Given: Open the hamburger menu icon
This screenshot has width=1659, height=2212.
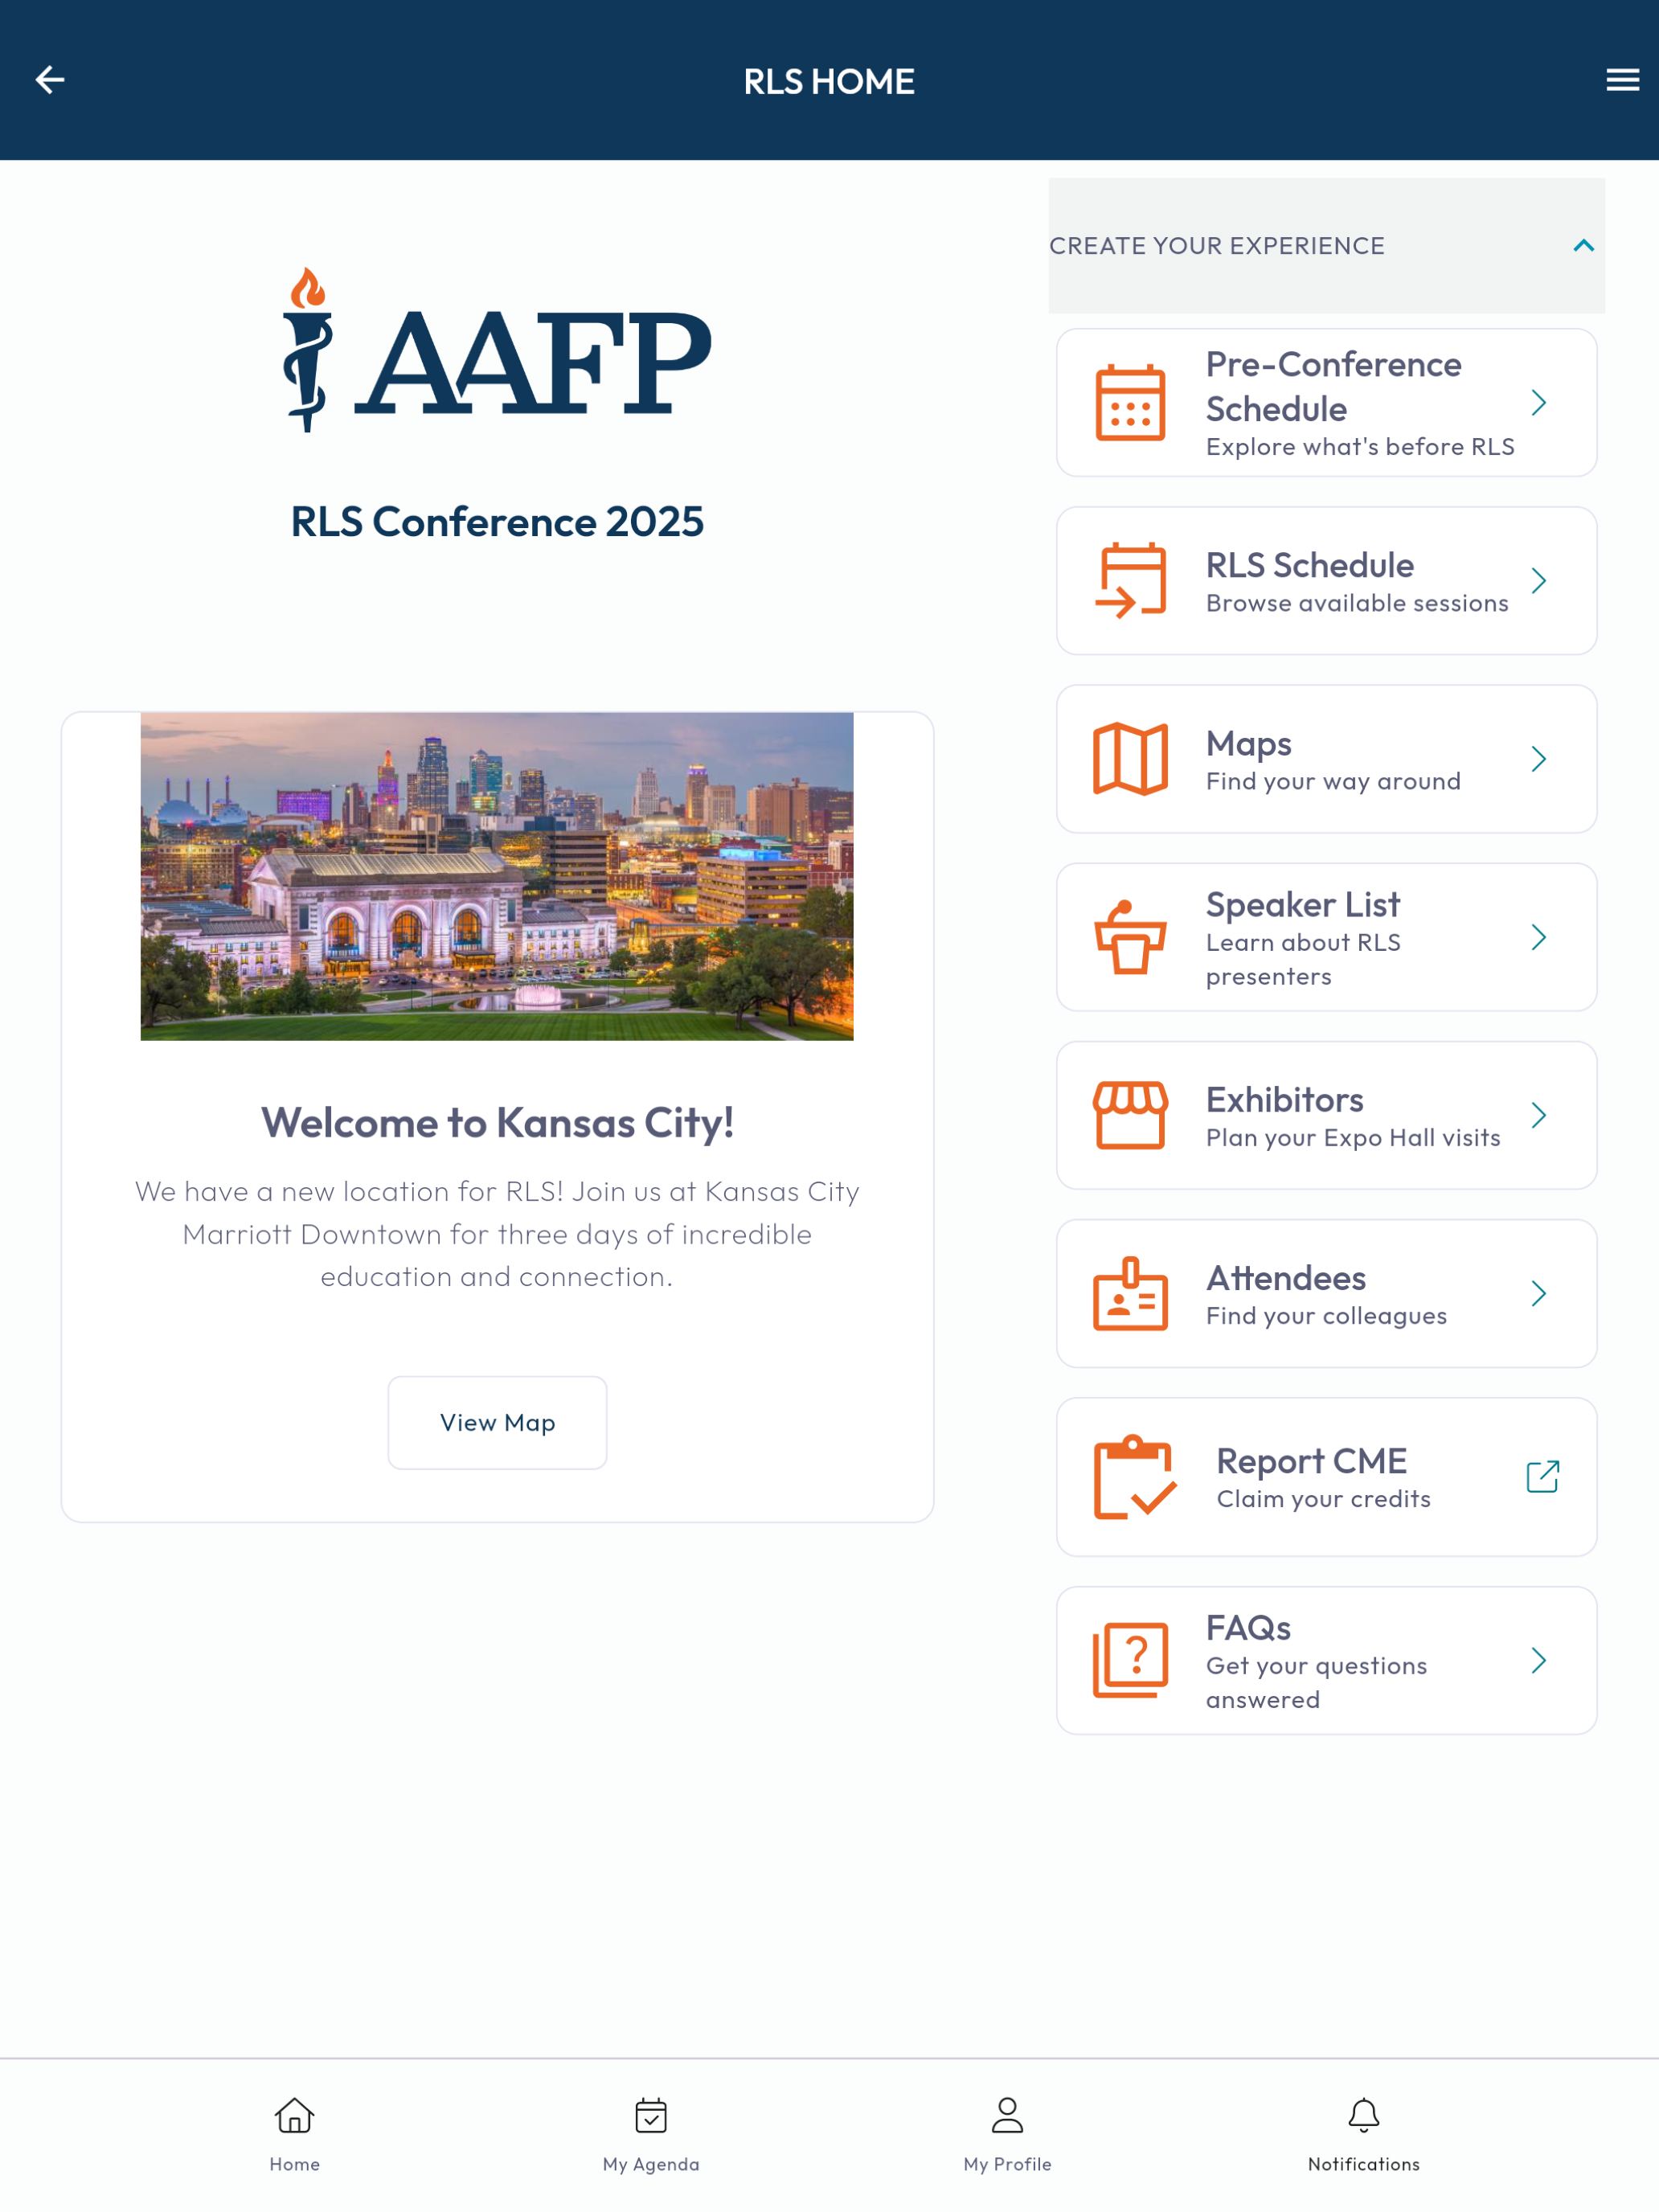Looking at the screenshot, I should pyautogui.click(x=1622, y=80).
